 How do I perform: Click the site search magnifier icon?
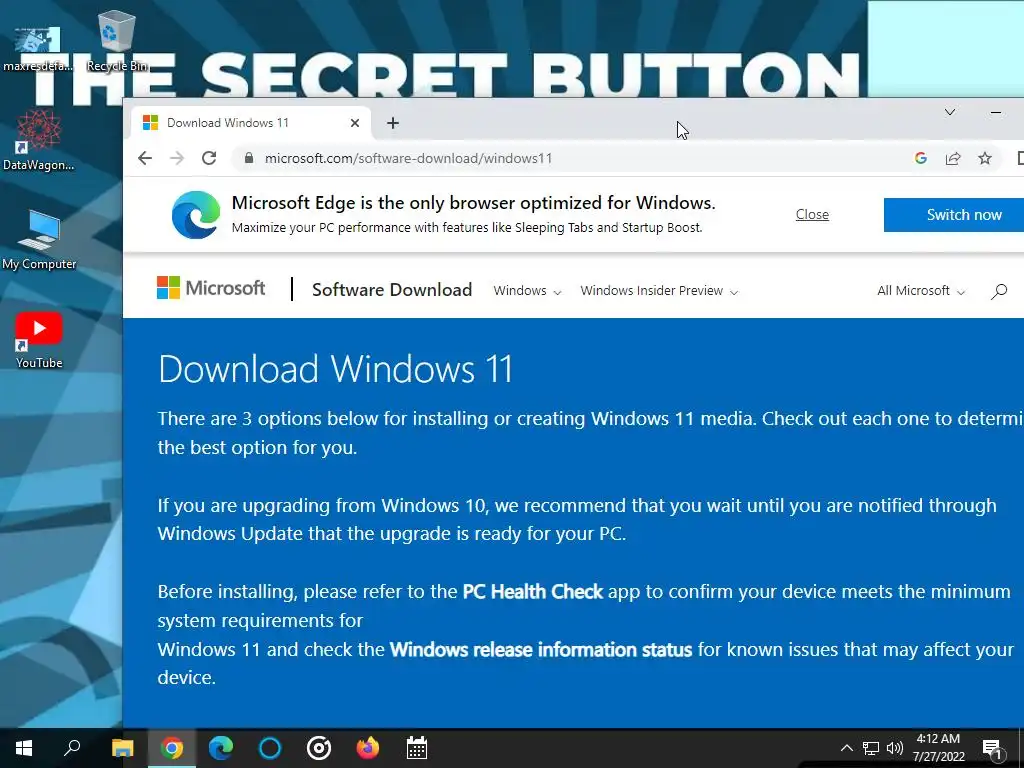point(999,291)
